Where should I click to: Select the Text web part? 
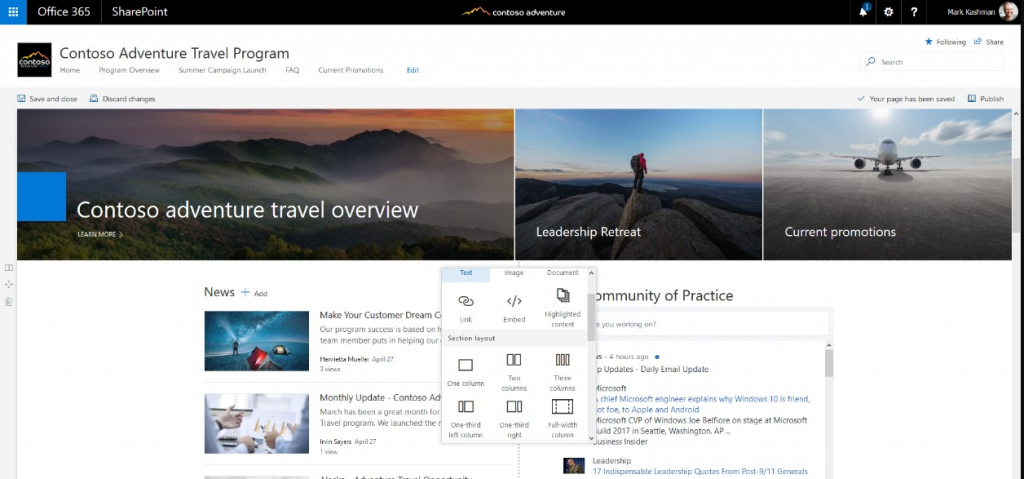[466, 273]
